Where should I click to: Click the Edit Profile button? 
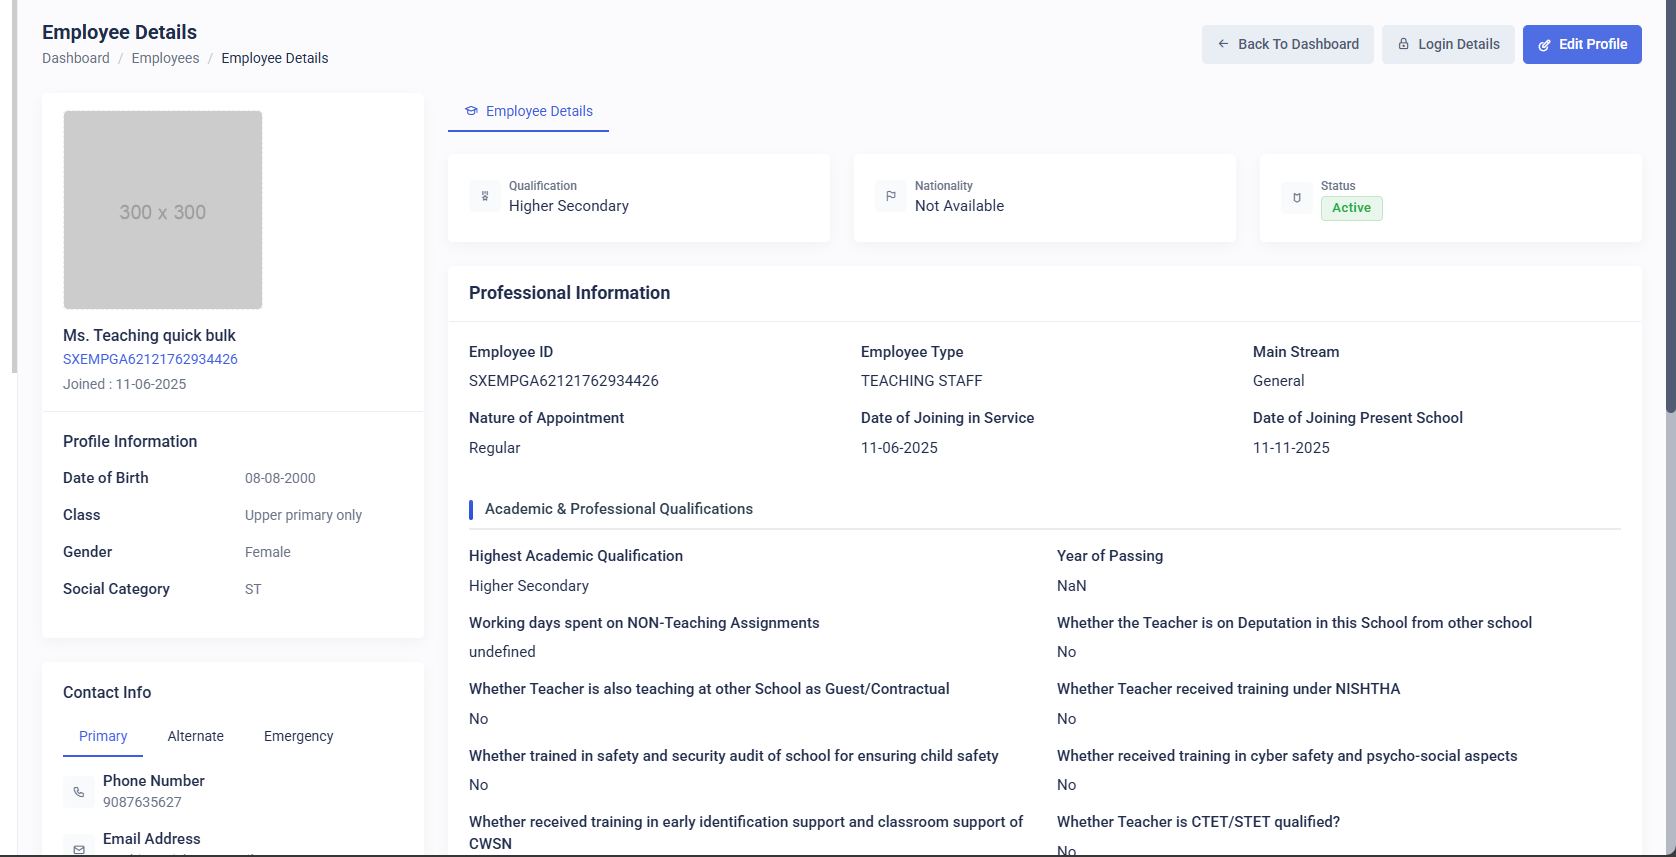click(1582, 44)
